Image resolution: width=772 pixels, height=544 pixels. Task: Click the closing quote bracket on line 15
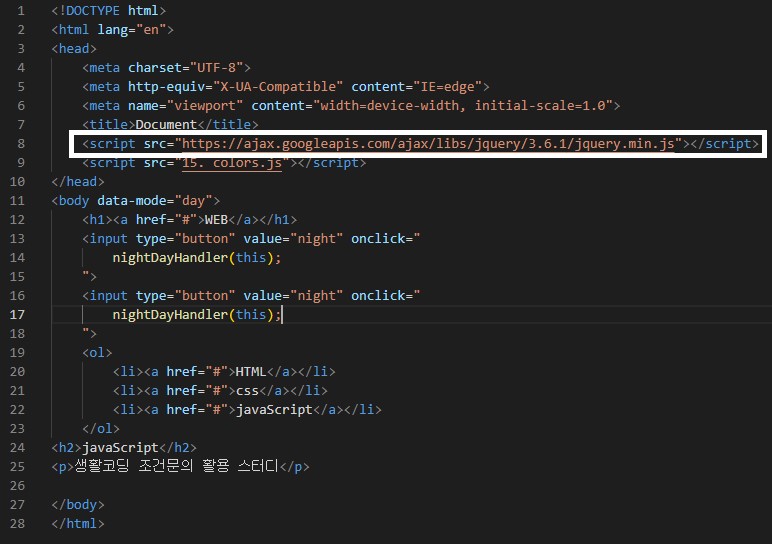[90, 277]
